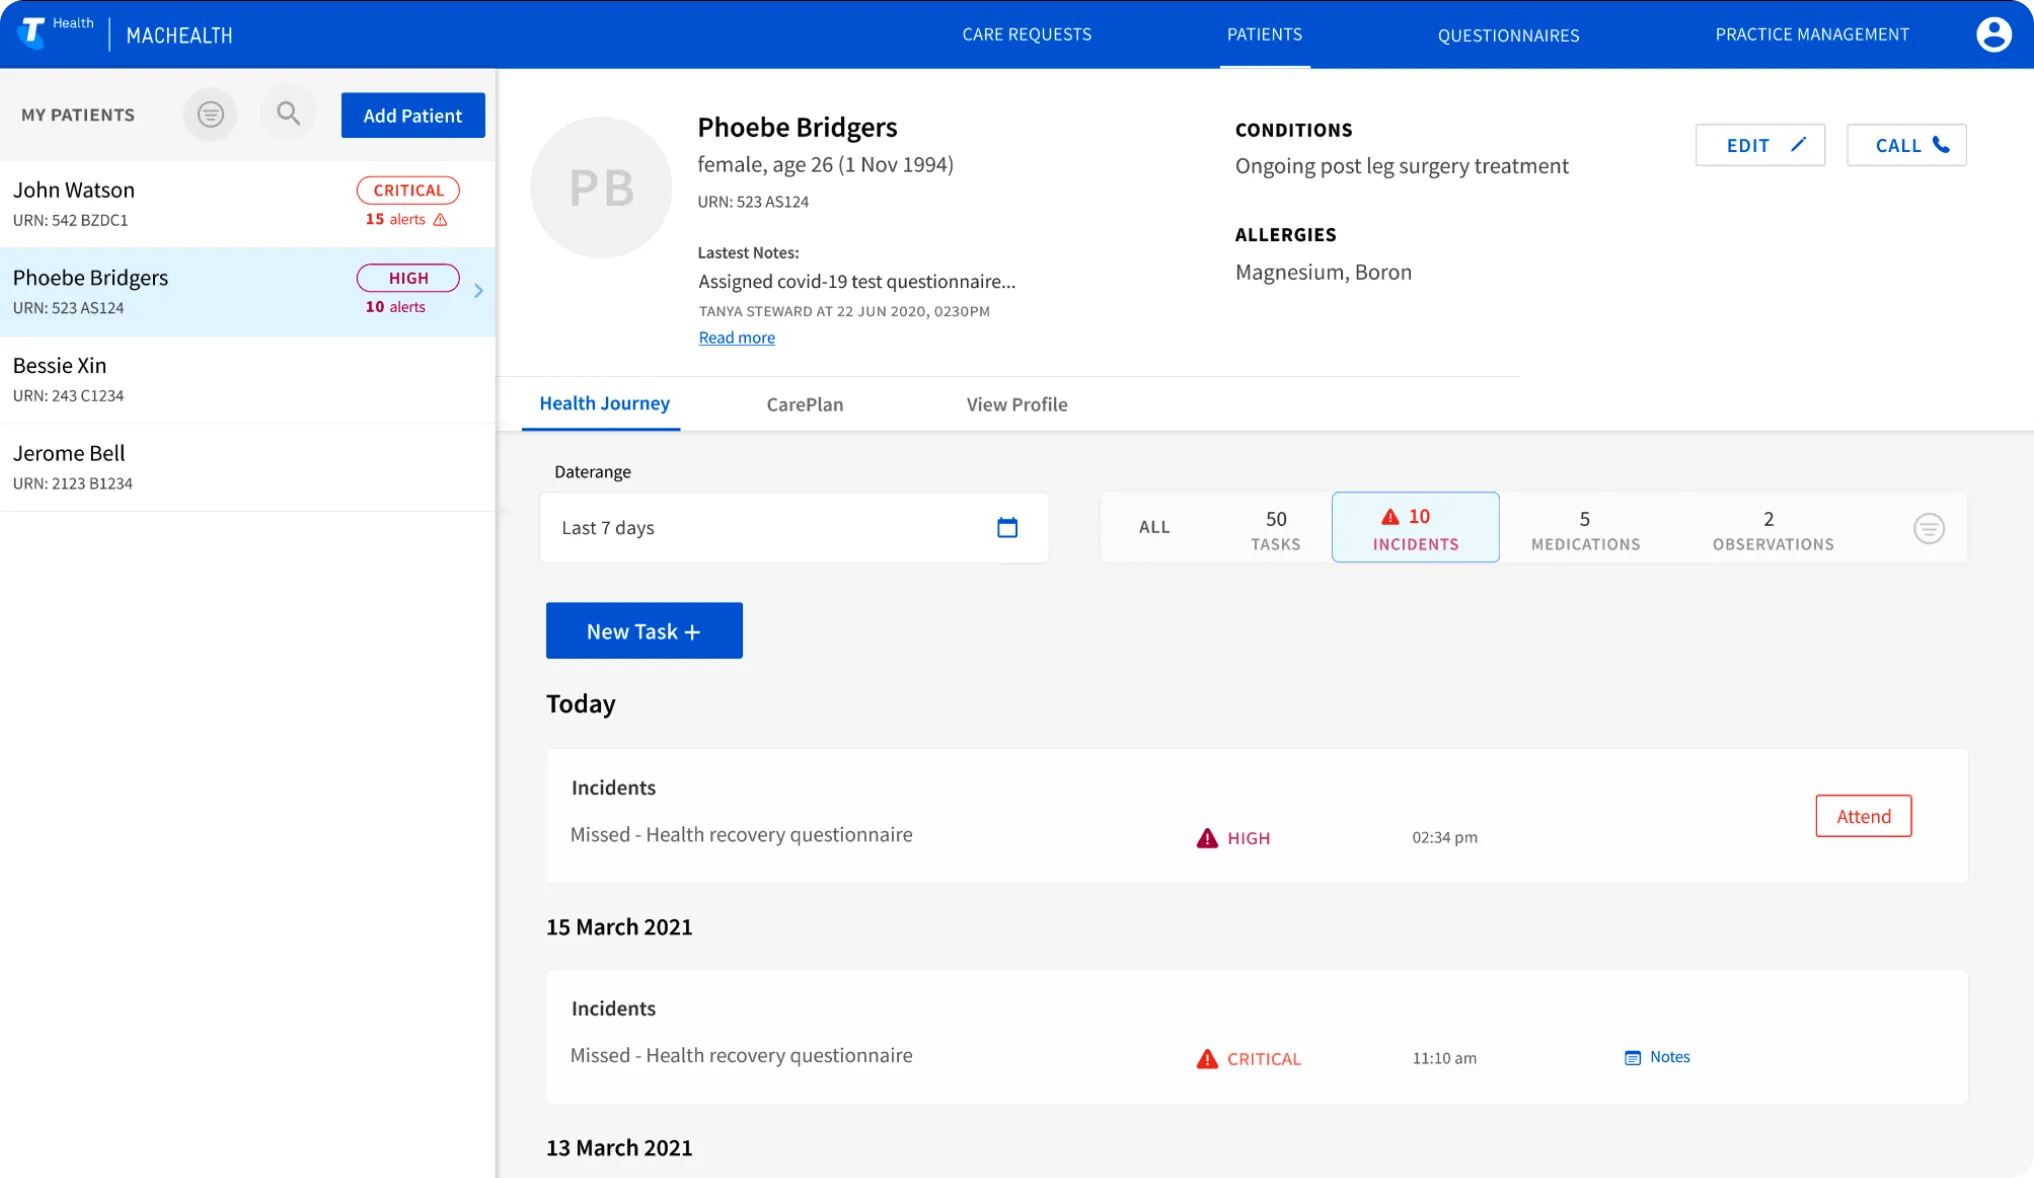Image resolution: width=2034 pixels, height=1178 pixels.
Task: Open the calendar picker for date range
Action: point(1007,527)
